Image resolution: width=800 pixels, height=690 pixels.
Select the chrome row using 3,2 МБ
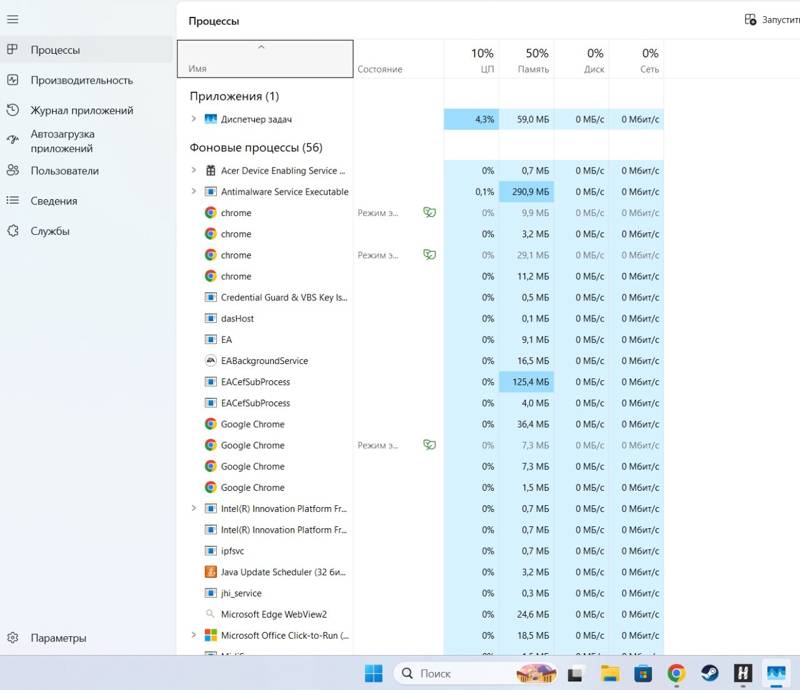point(420,234)
